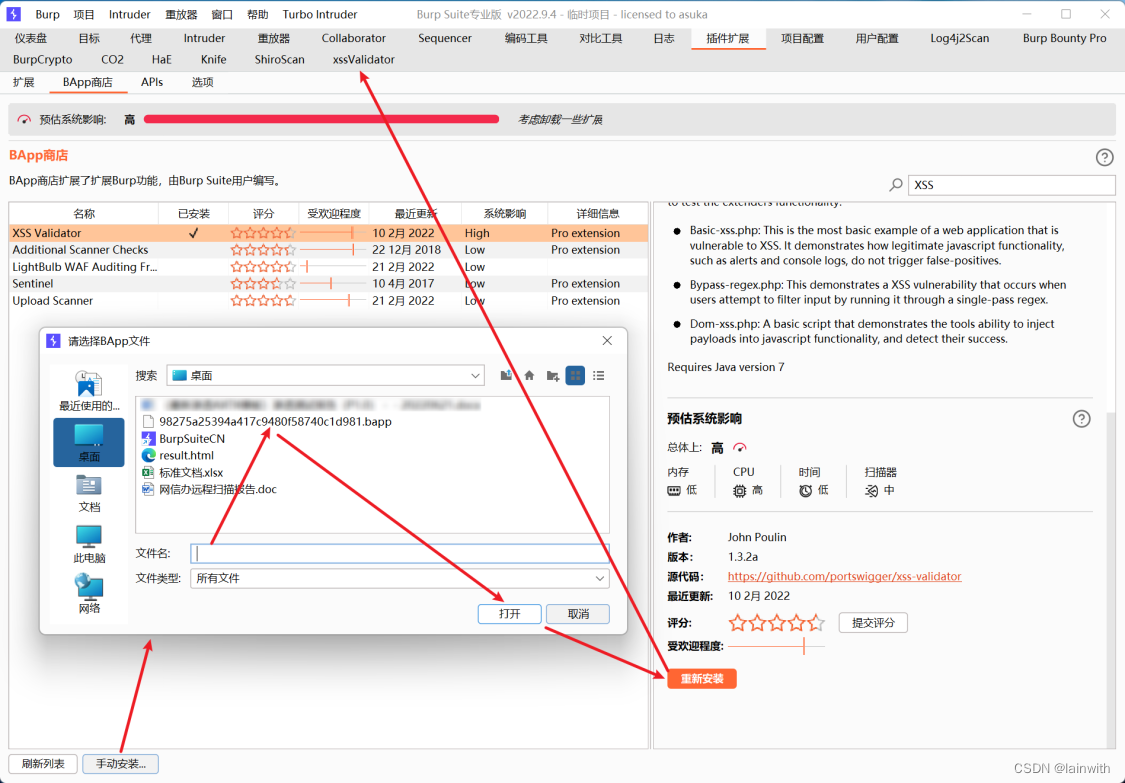Click the 标准文档.xlsx Excel file icon

149,472
